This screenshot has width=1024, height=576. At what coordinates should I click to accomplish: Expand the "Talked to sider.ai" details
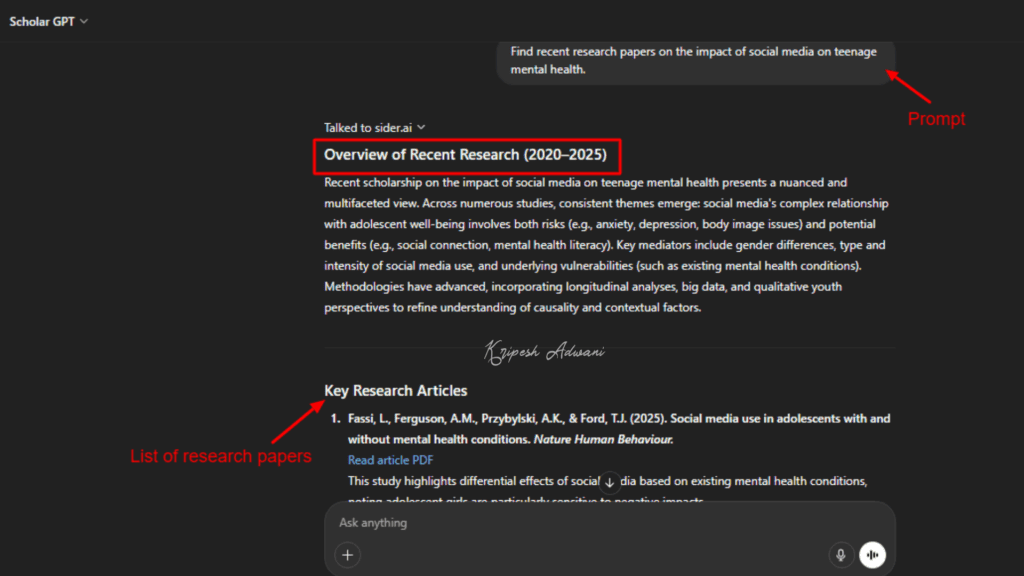coord(375,127)
